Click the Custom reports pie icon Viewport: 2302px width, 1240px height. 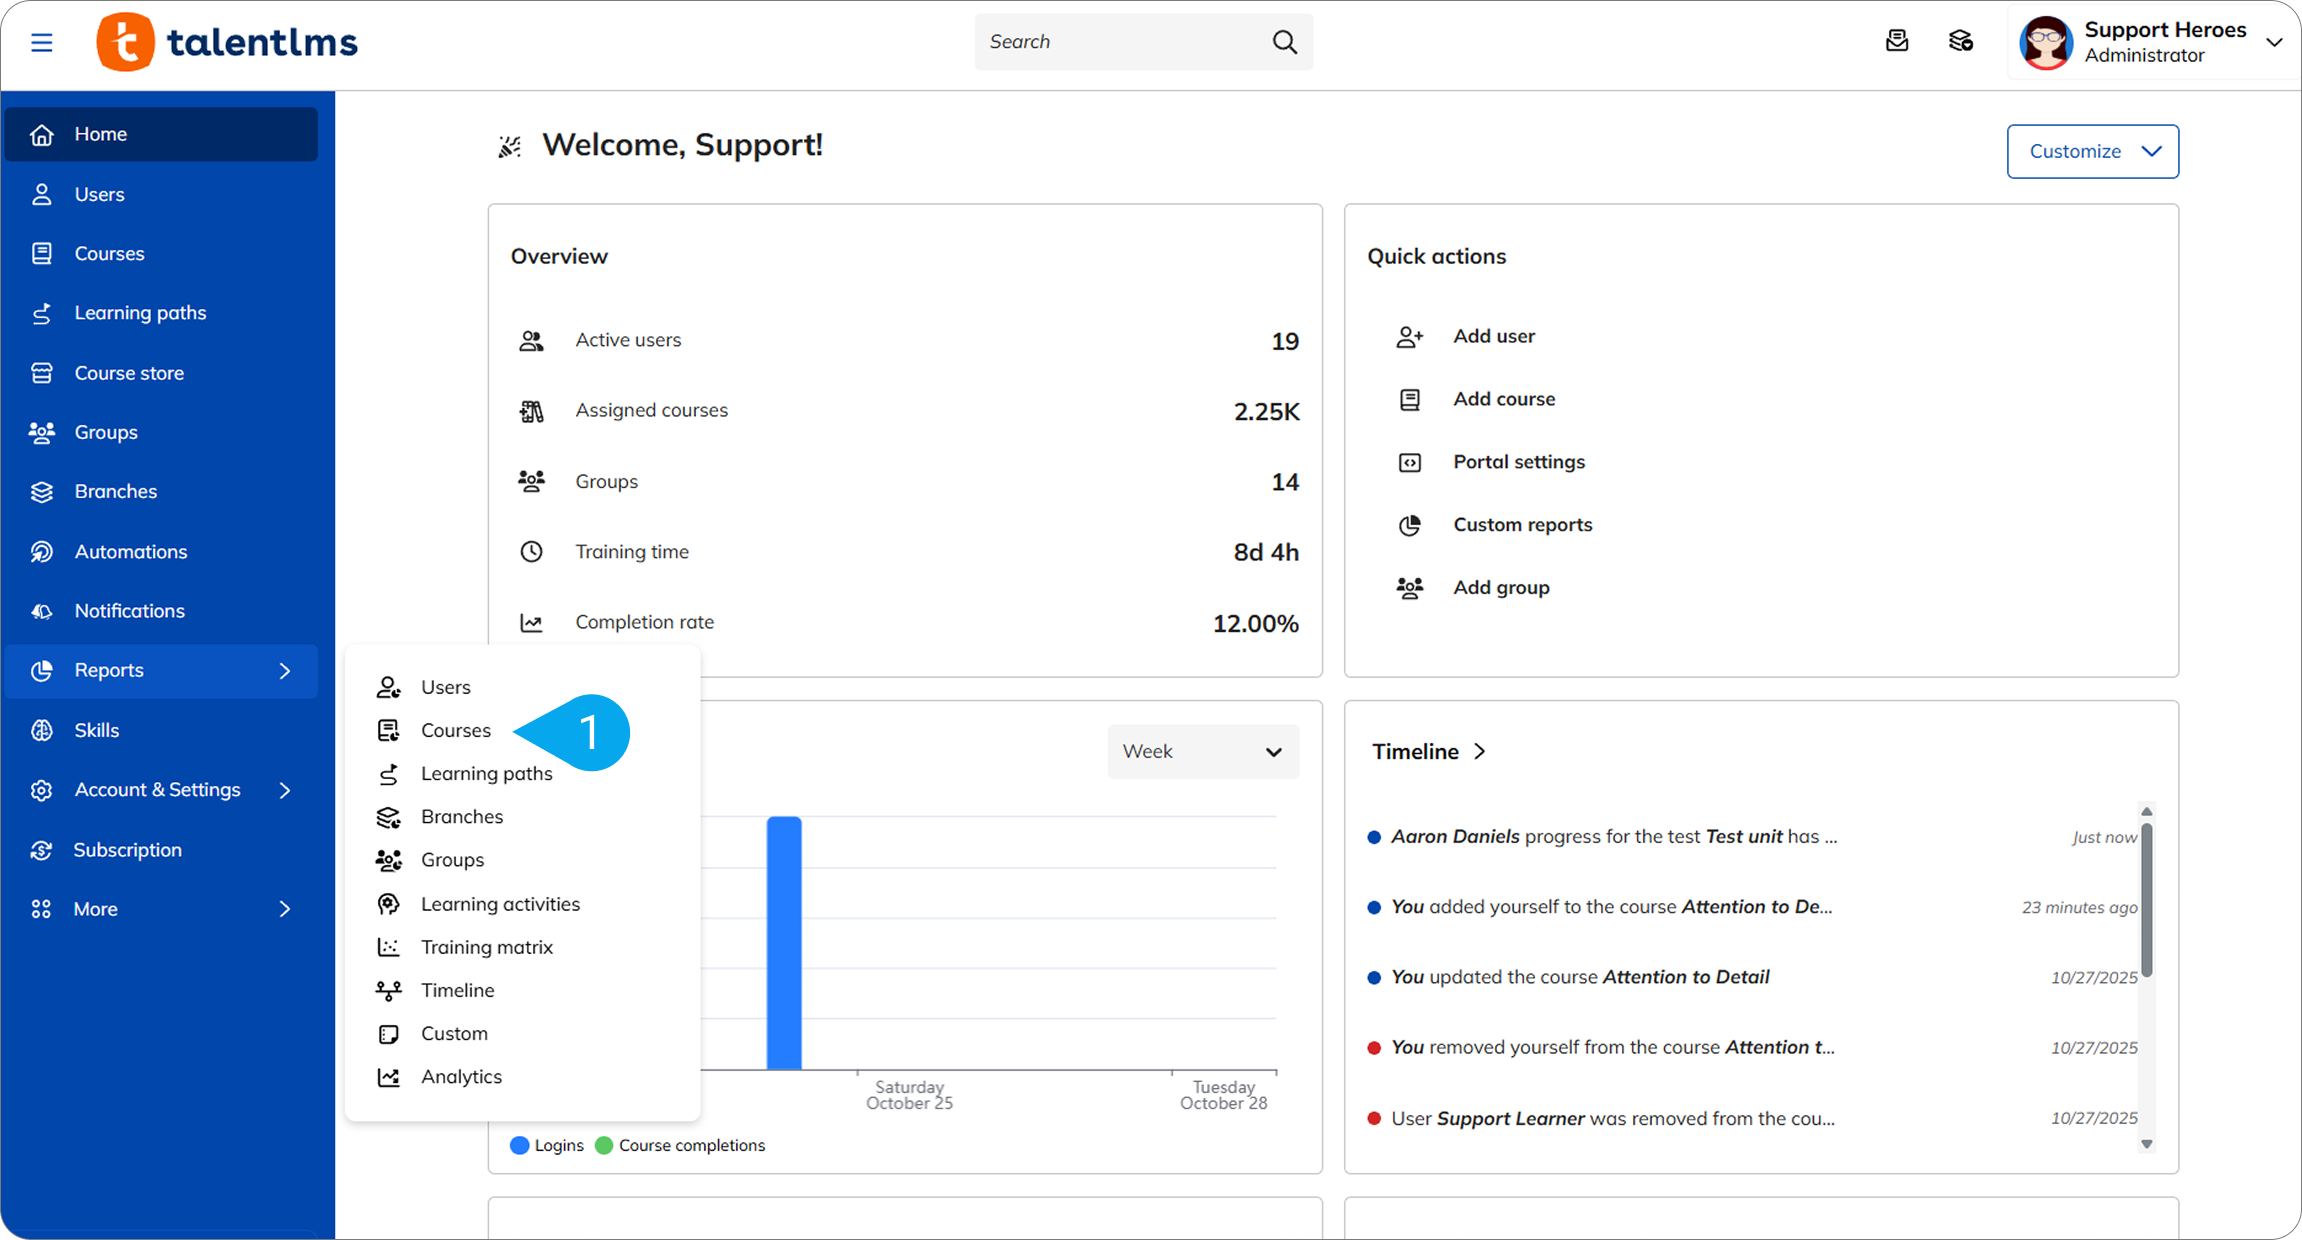[1409, 525]
